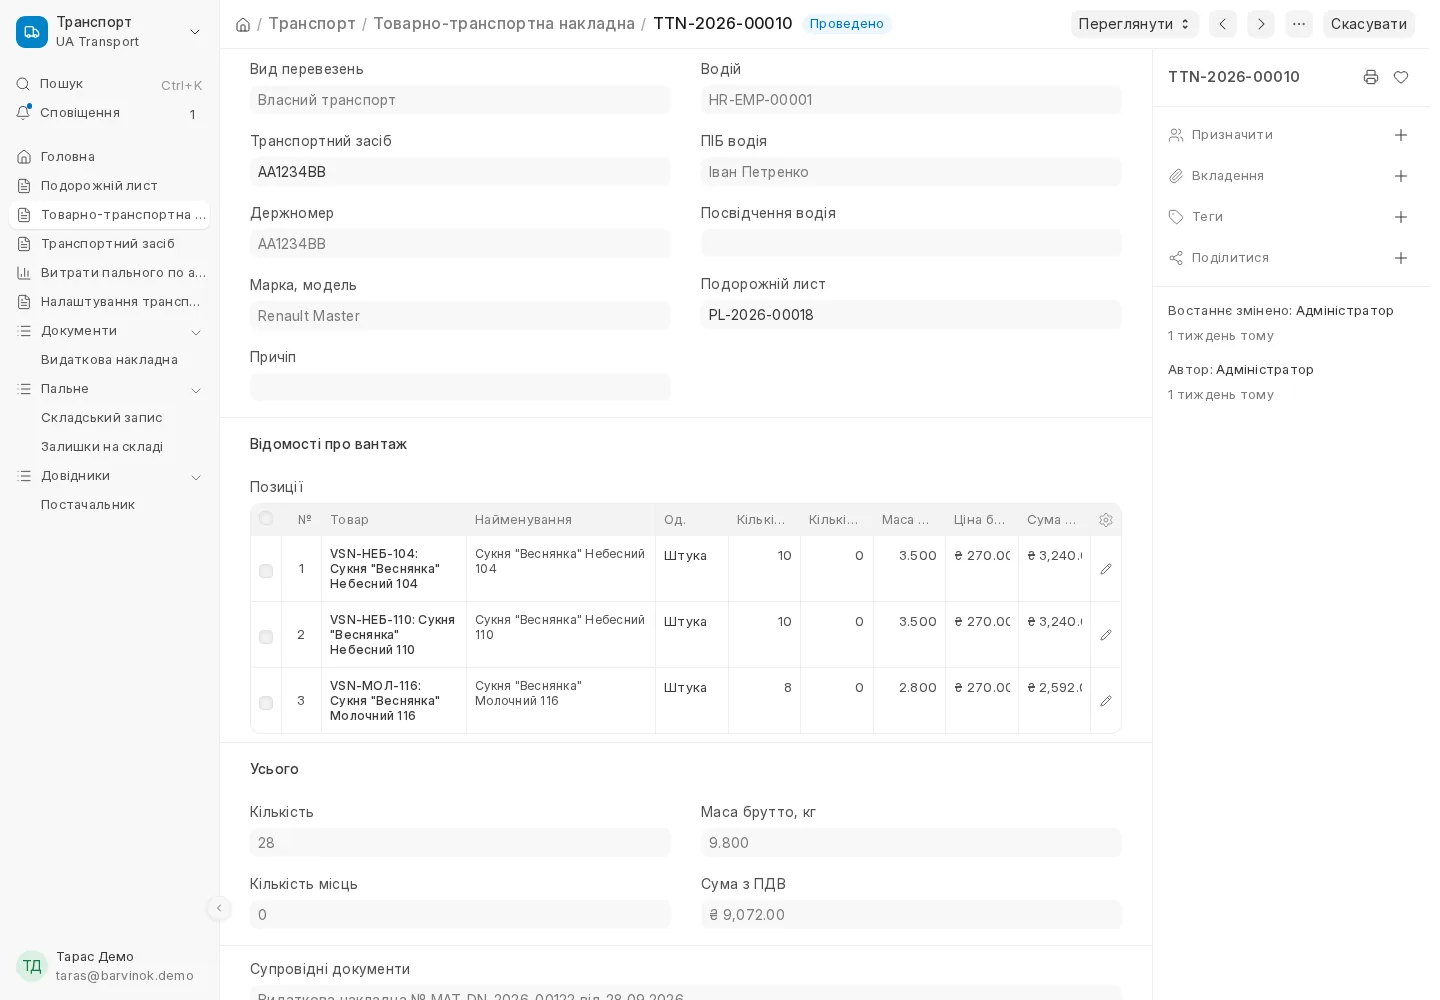Open table column settings gear
The image size is (1440, 1000).
1106,520
